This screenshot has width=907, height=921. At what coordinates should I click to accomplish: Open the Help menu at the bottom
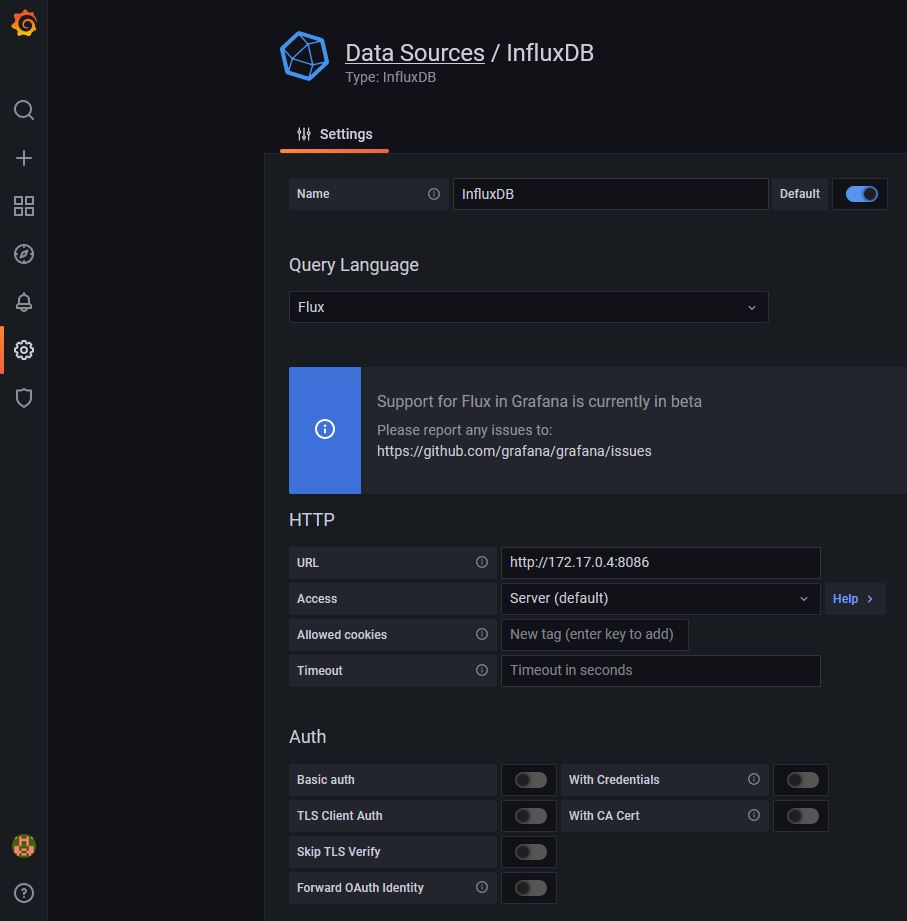[x=23, y=892]
